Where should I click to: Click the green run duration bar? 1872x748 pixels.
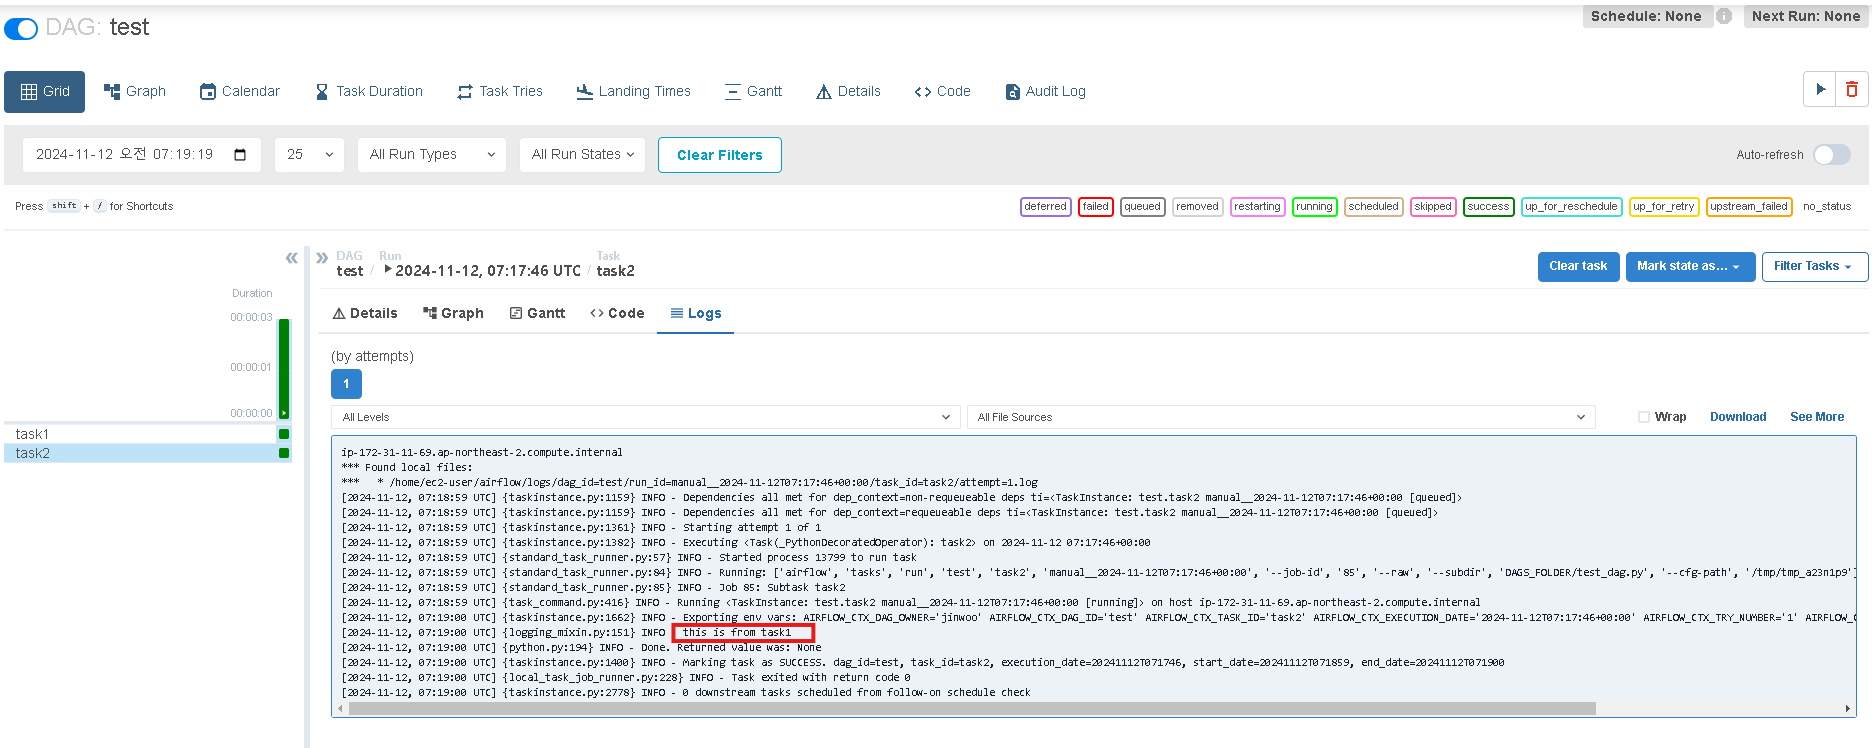(x=284, y=368)
